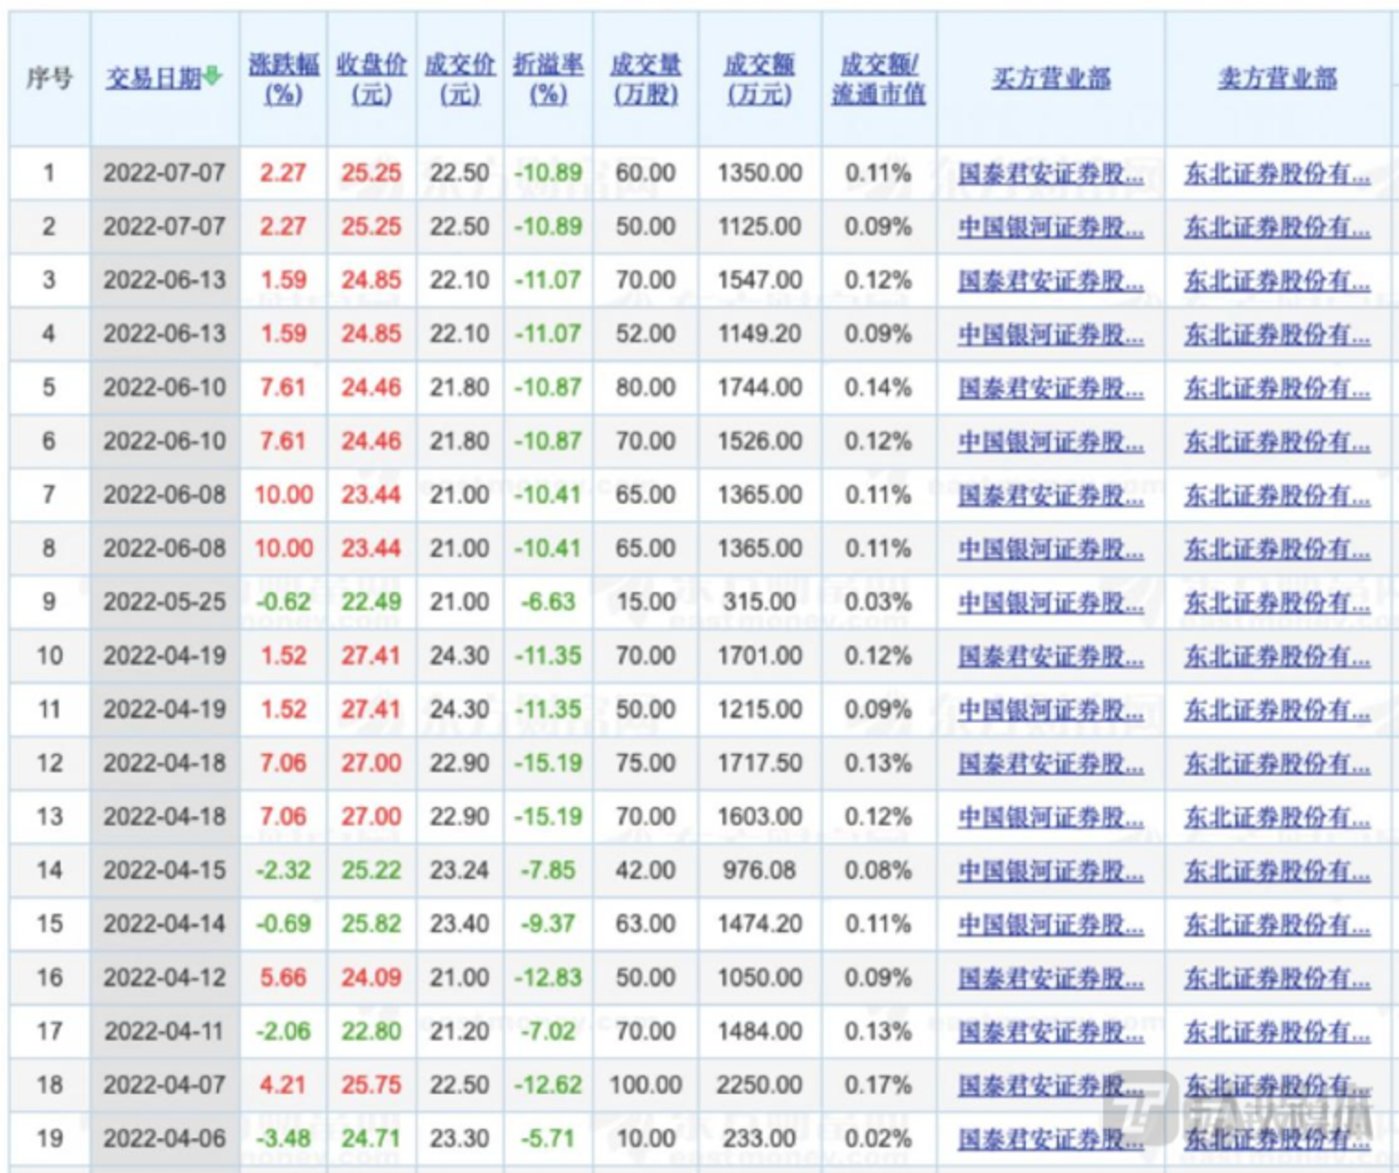The width and height of the screenshot is (1399, 1173).
Task: Open buyer link 国泰君安证券股 in row 1
Action: (x=1053, y=172)
